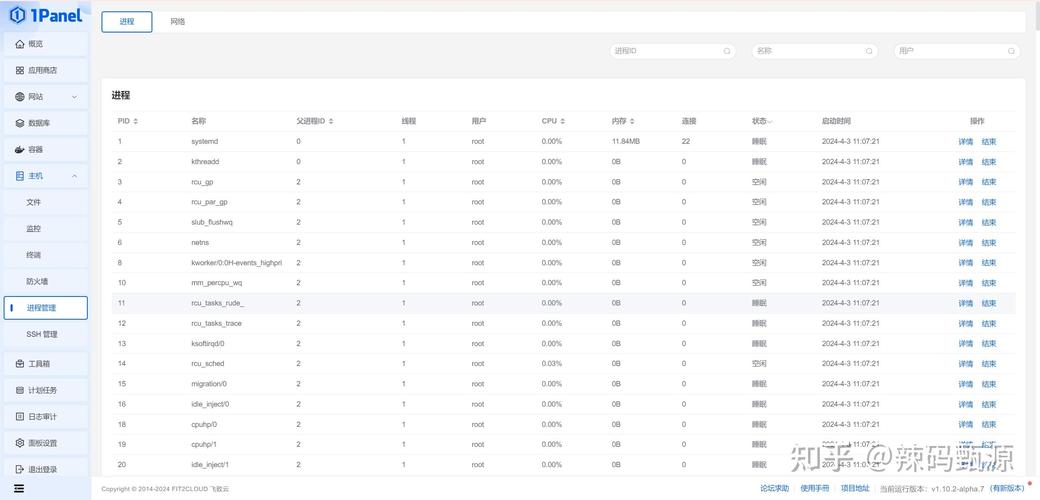Click 结束 for idle_inject/0 process

point(989,405)
